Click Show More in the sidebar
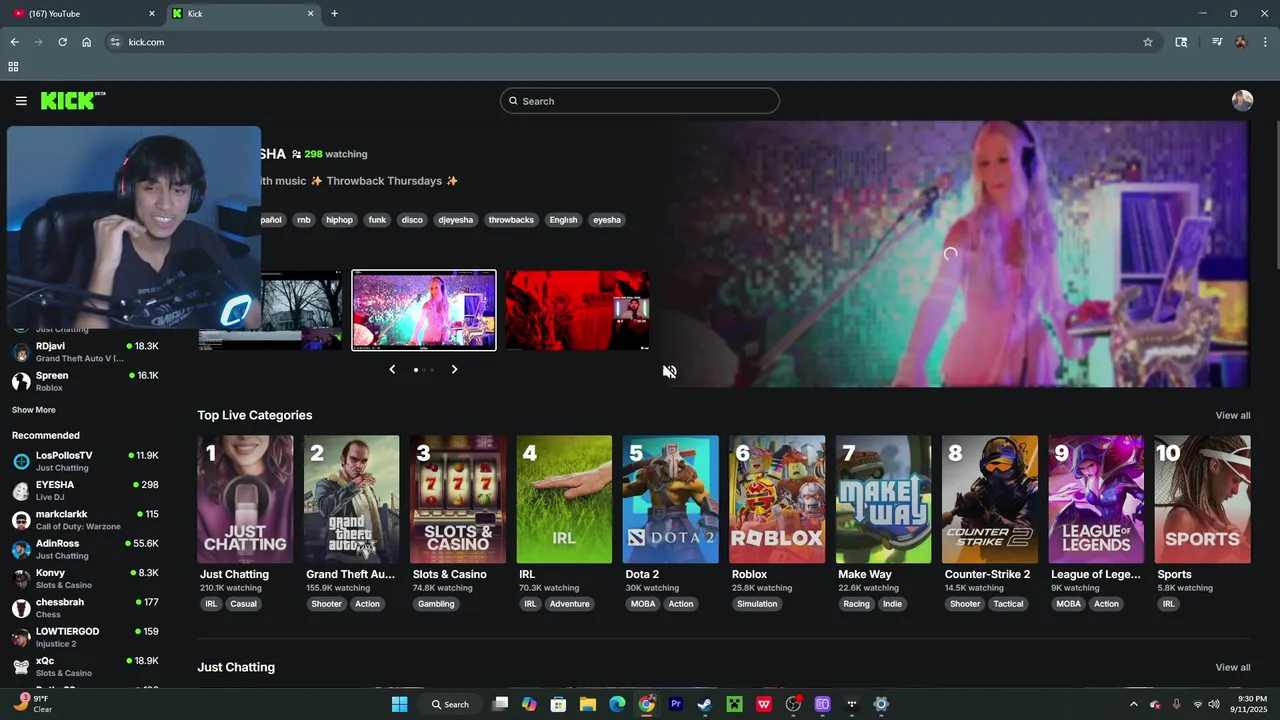The image size is (1280, 720). click(x=34, y=410)
